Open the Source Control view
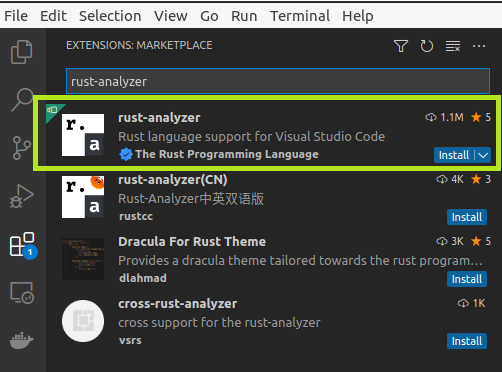 22,148
